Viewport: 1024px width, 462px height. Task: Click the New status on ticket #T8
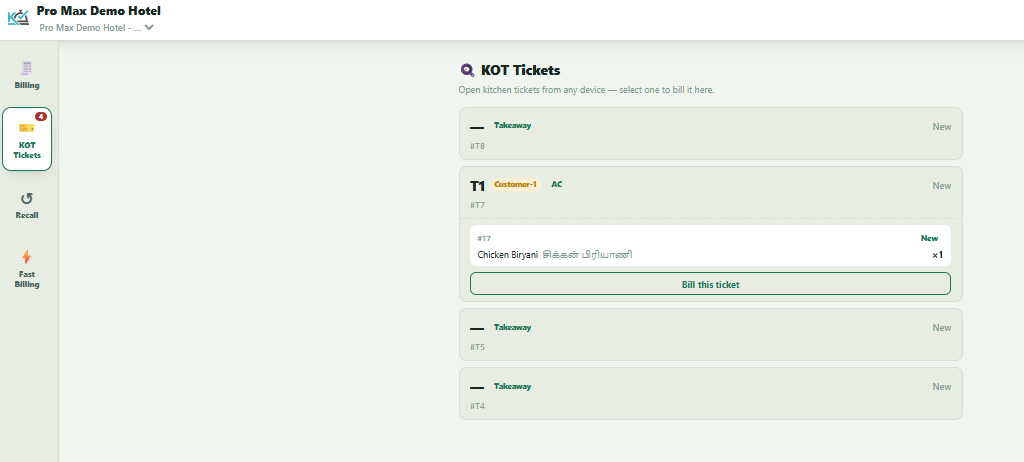coord(942,127)
